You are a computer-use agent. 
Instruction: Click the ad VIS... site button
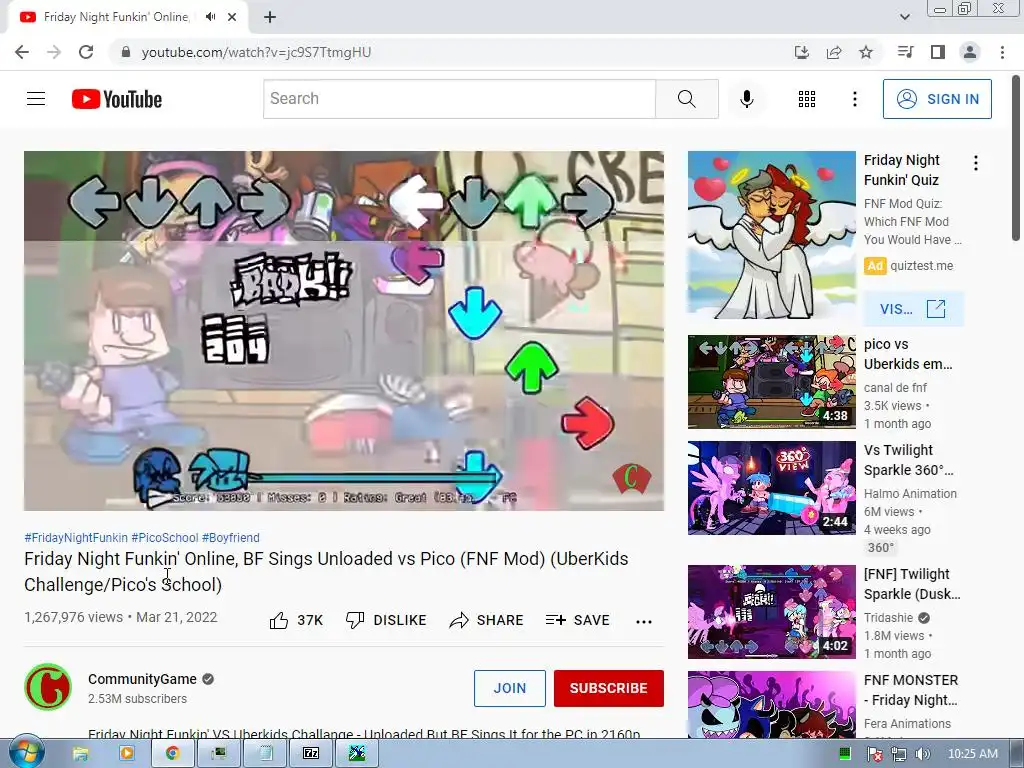coord(913,309)
